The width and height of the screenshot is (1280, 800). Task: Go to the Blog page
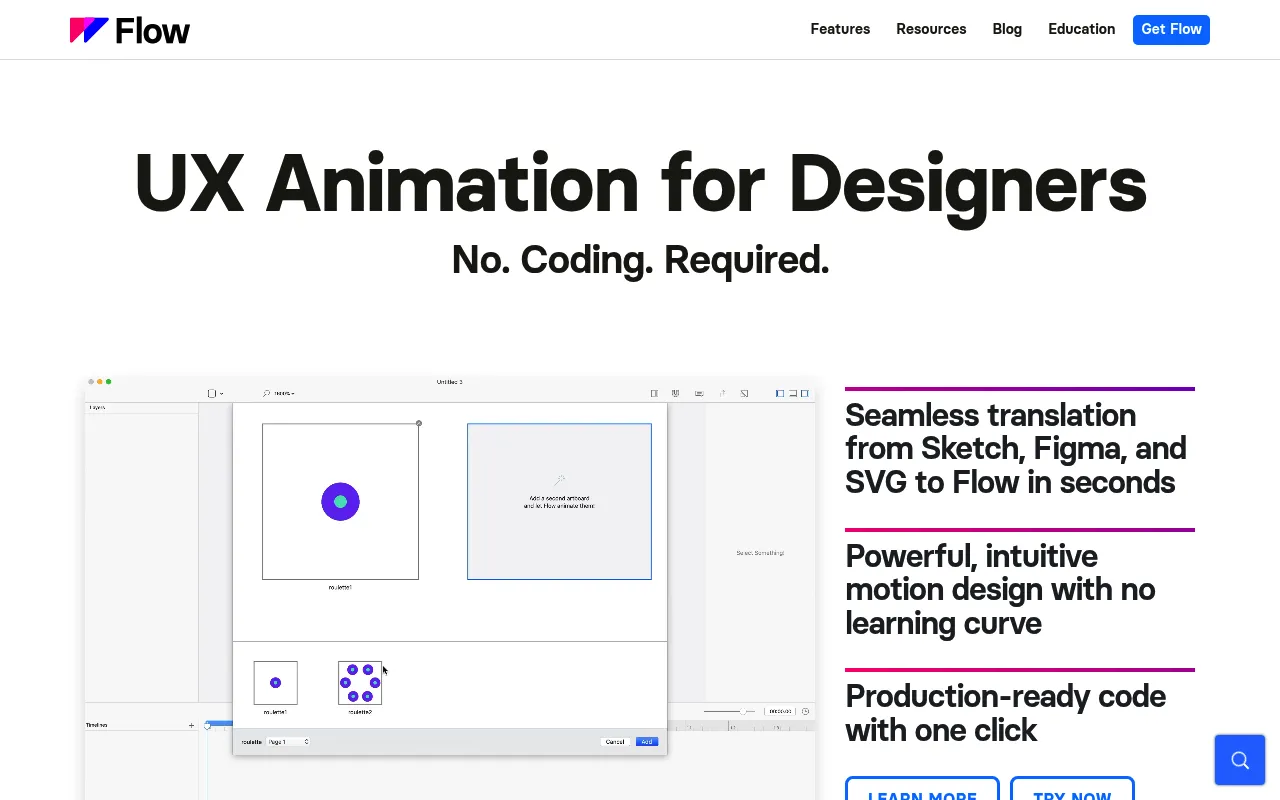(1007, 29)
